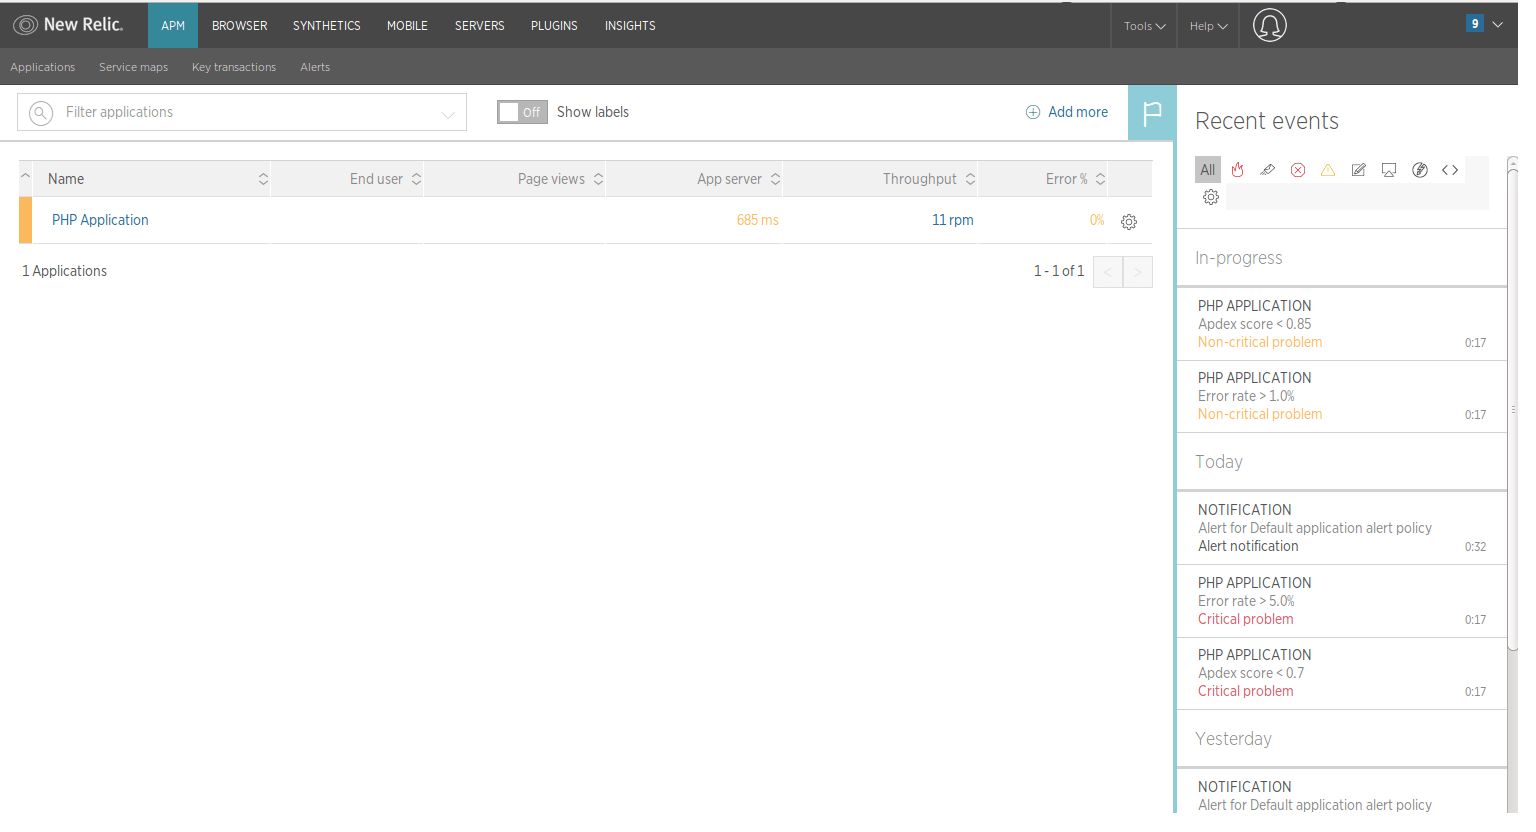Filter events by the yellow warning triangle icon
Viewport: 1536px width, 832px height.
click(x=1328, y=170)
